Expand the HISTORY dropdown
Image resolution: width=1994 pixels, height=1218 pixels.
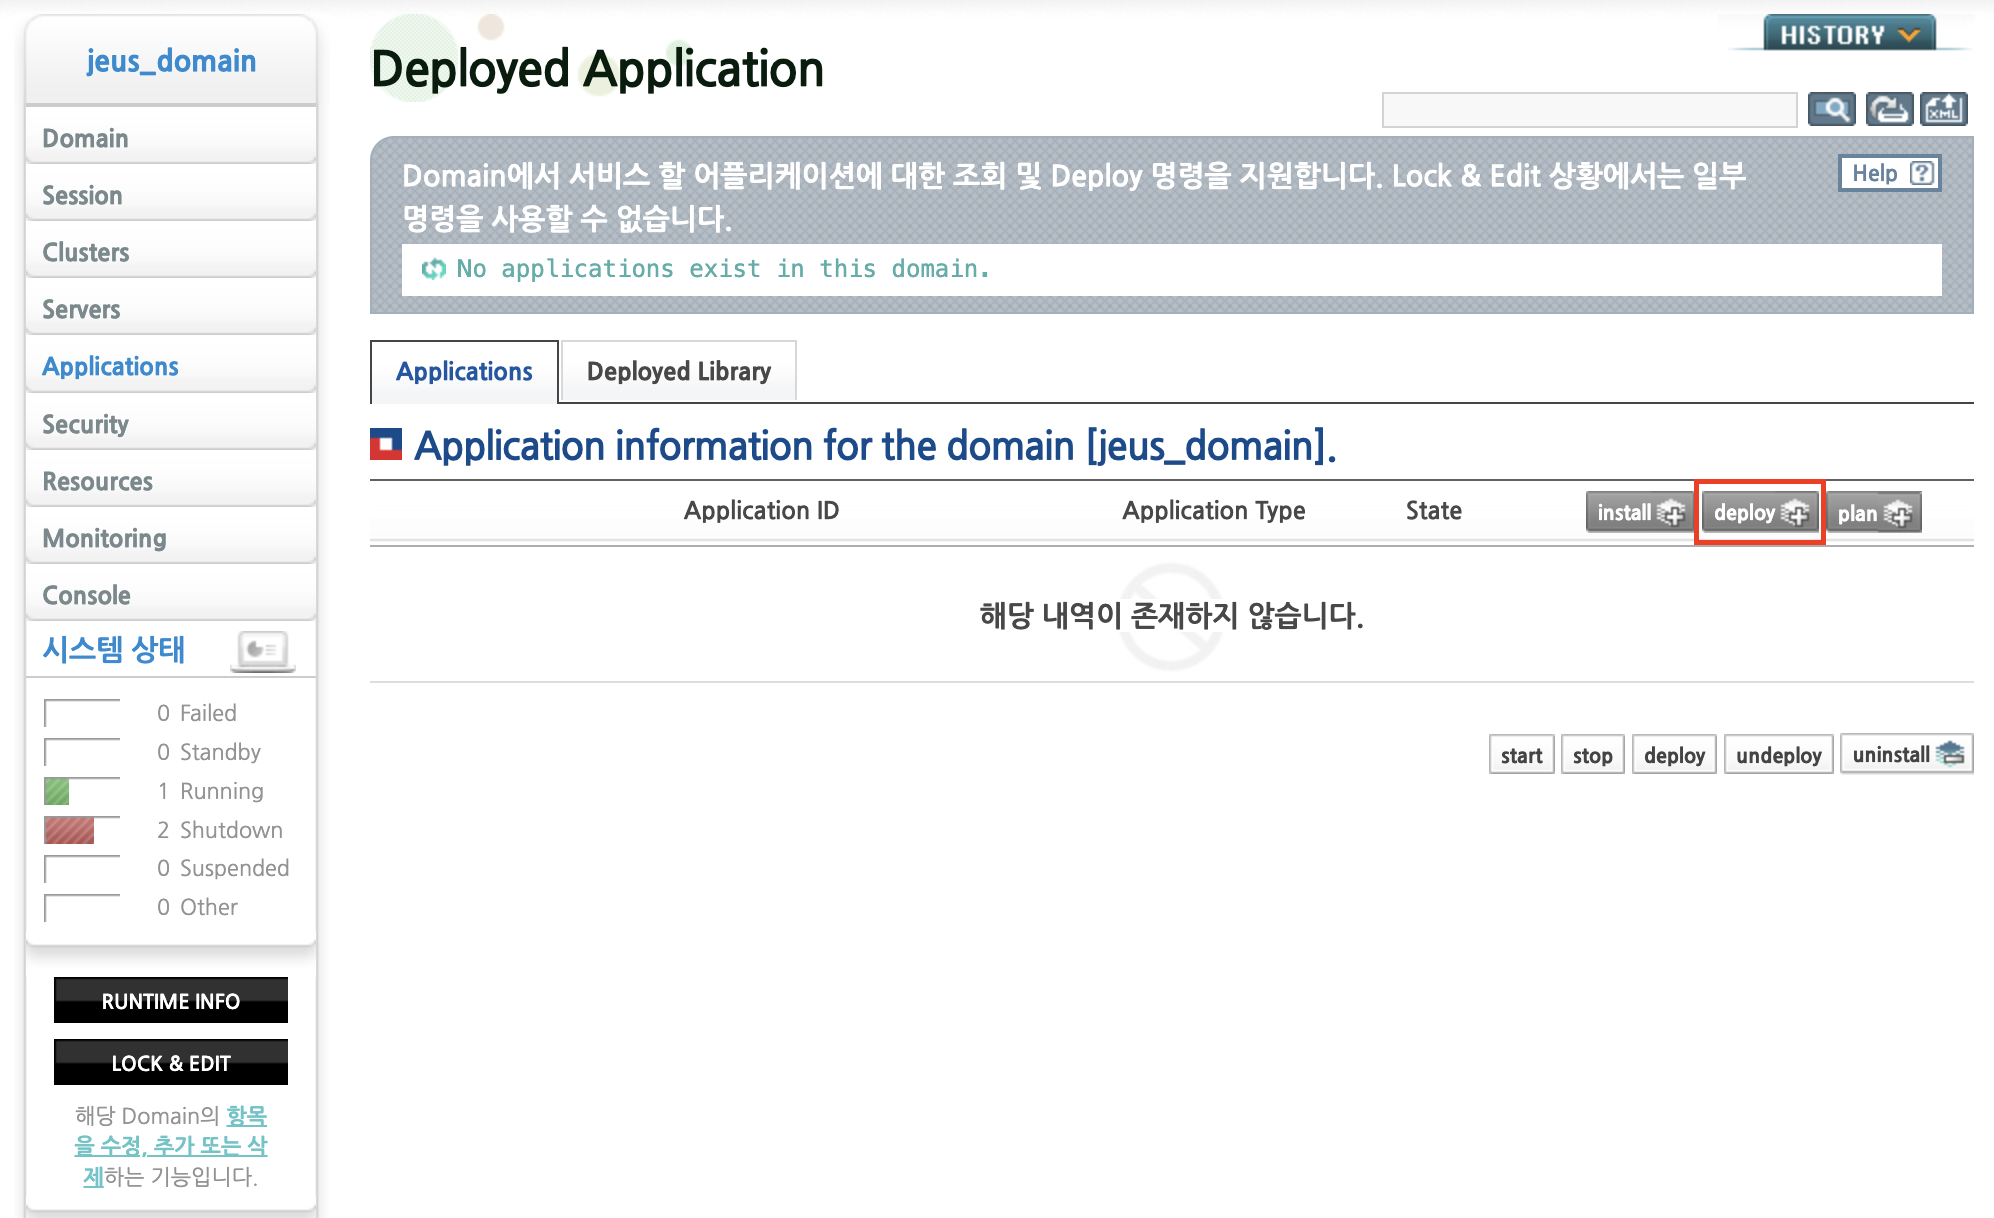(1849, 34)
